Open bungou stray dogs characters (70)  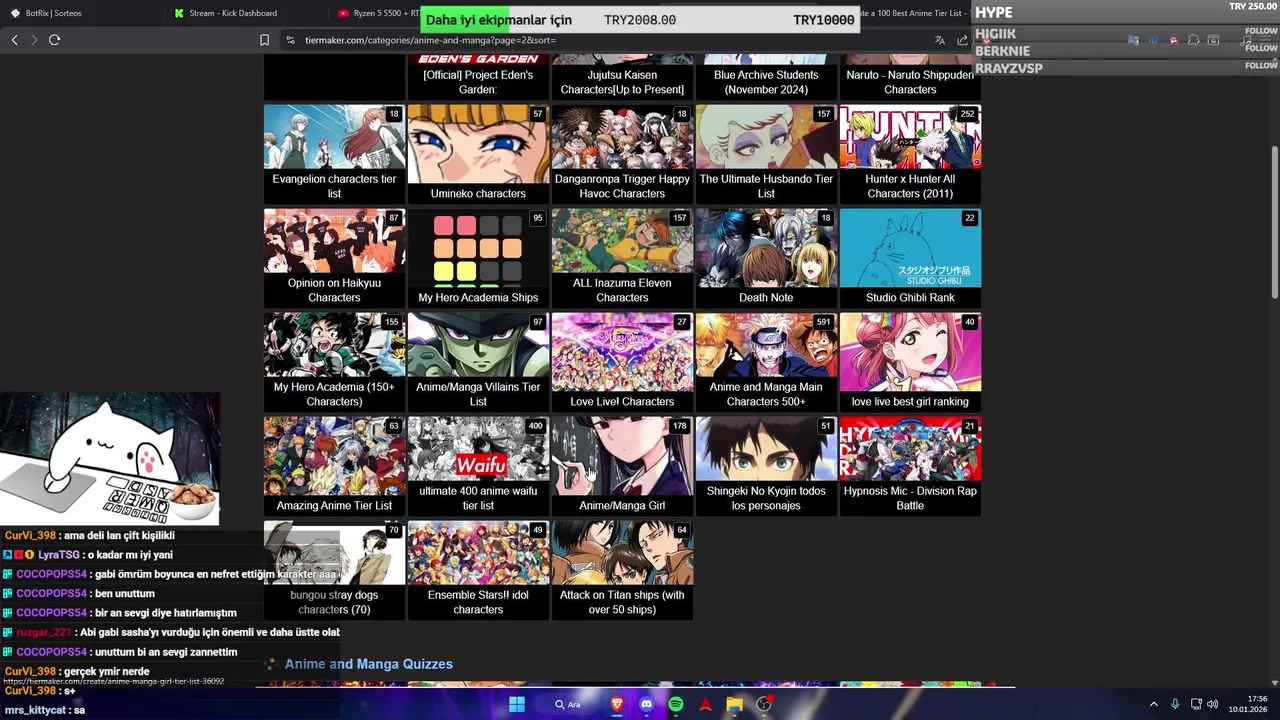[x=334, y=571]
